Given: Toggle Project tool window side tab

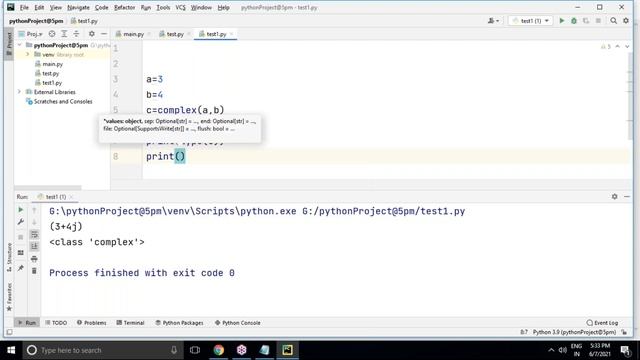Looking at the screenshot, I should 9,44.
